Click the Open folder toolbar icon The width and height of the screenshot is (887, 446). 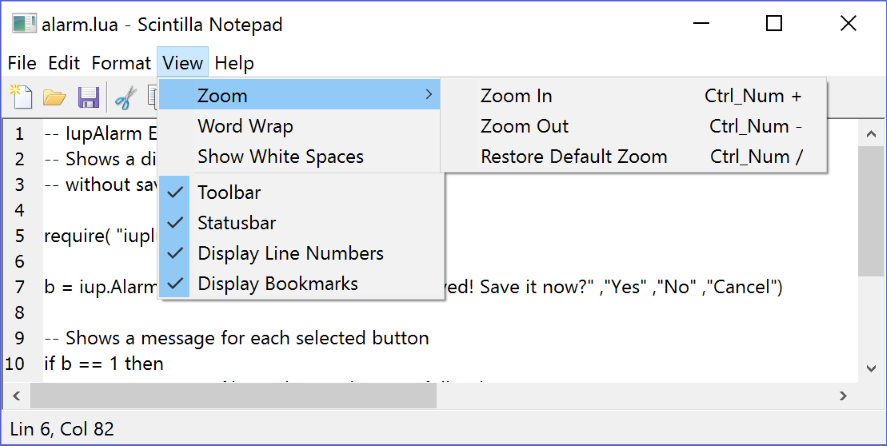pos(54,97)
